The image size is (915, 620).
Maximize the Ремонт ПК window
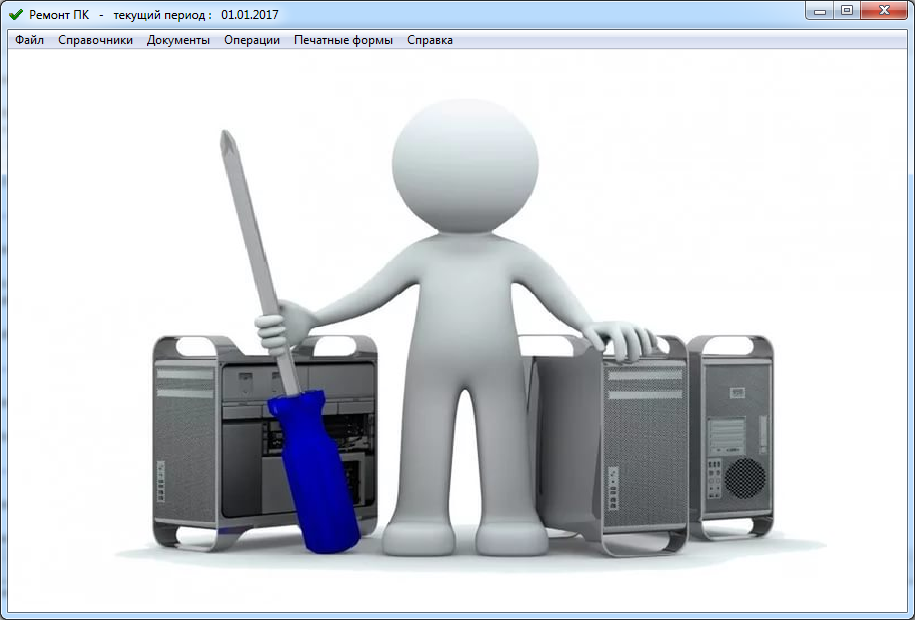(847, 11)
